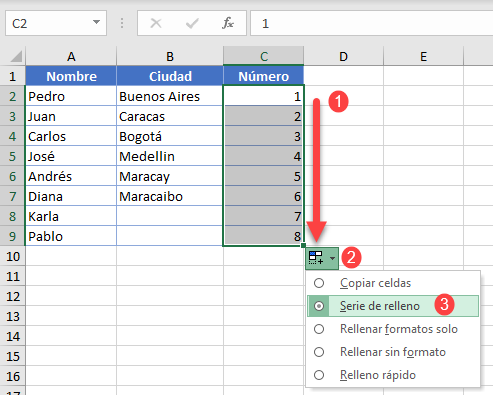Choose Rellenar formatos solo option
The height and width of the screenshot is (395, 493).
tap(393, 329)
